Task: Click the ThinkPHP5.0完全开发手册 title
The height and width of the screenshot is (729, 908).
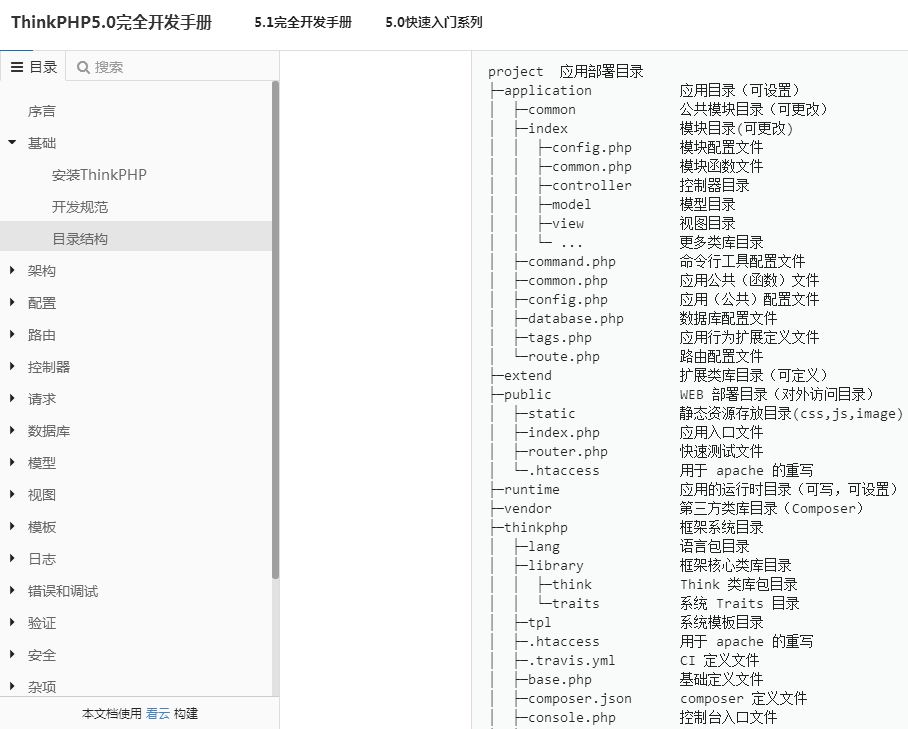Action: [x=112, y=22]
